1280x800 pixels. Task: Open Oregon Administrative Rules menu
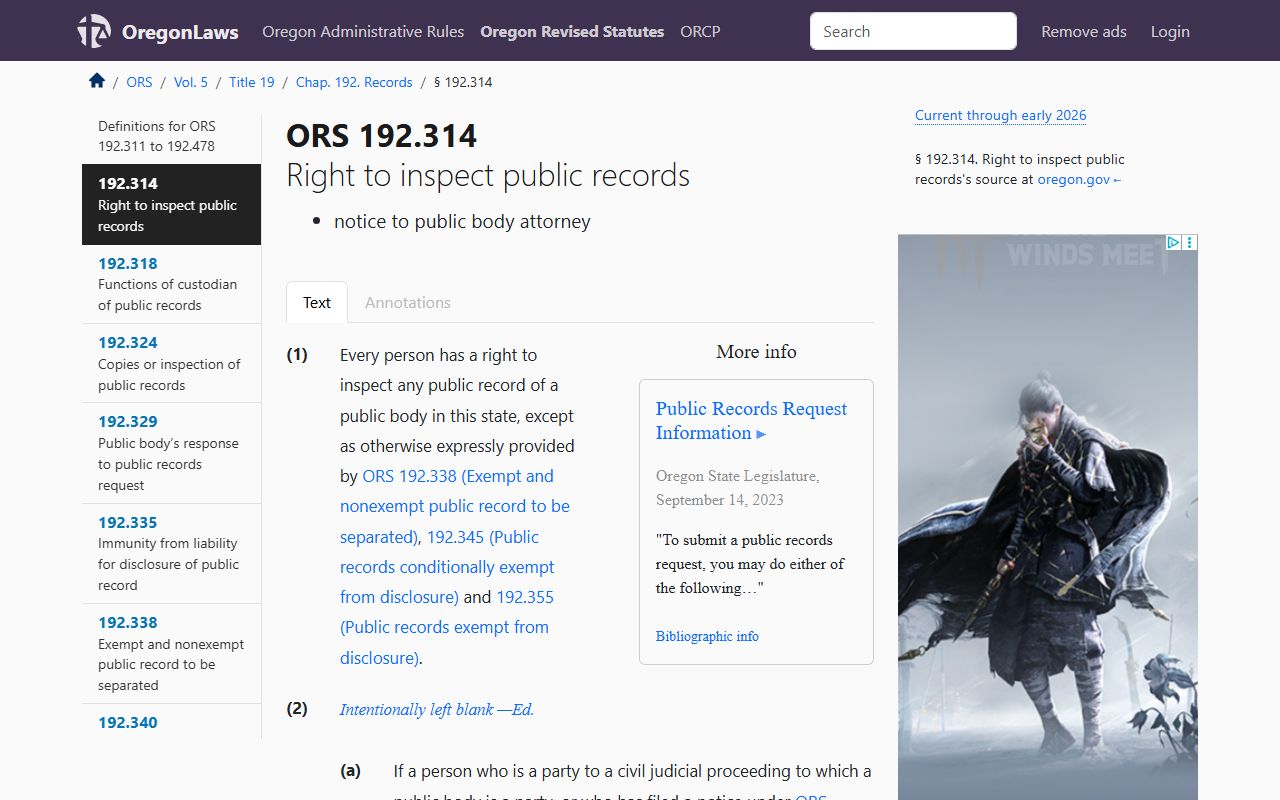[x=363, y=31]
